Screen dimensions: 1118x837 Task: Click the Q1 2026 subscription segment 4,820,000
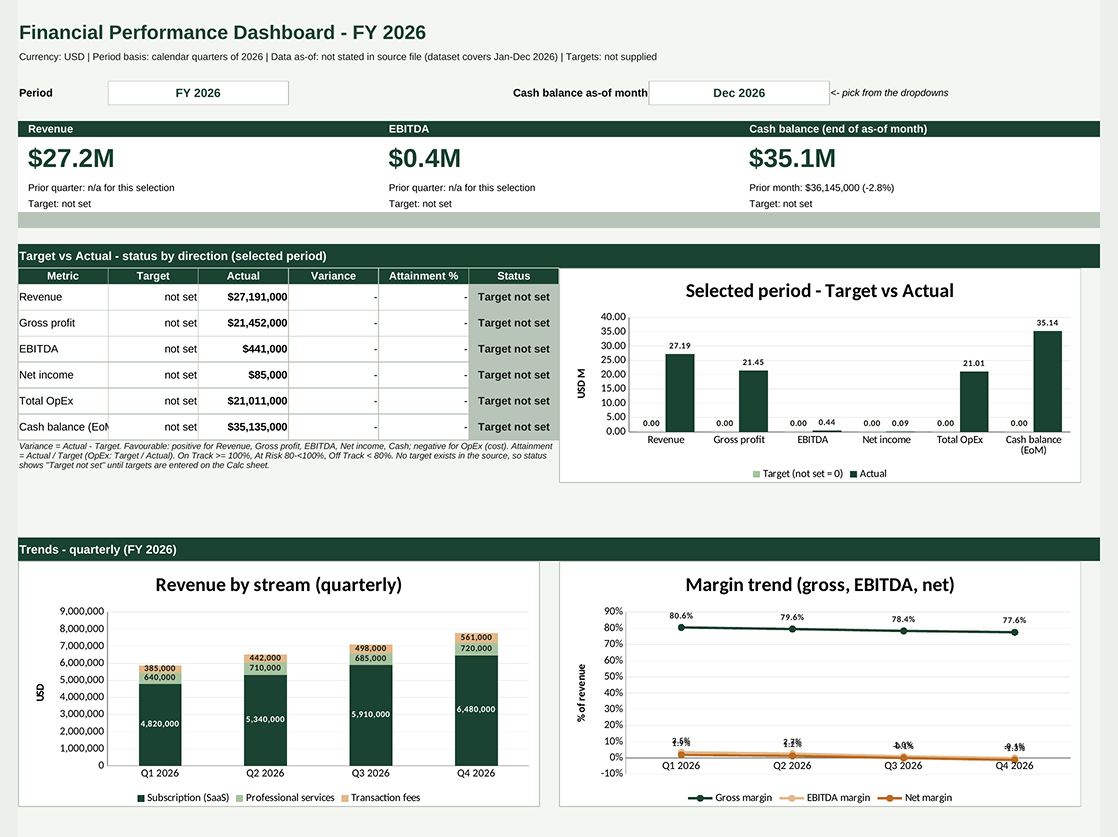[x=160, y=724]
